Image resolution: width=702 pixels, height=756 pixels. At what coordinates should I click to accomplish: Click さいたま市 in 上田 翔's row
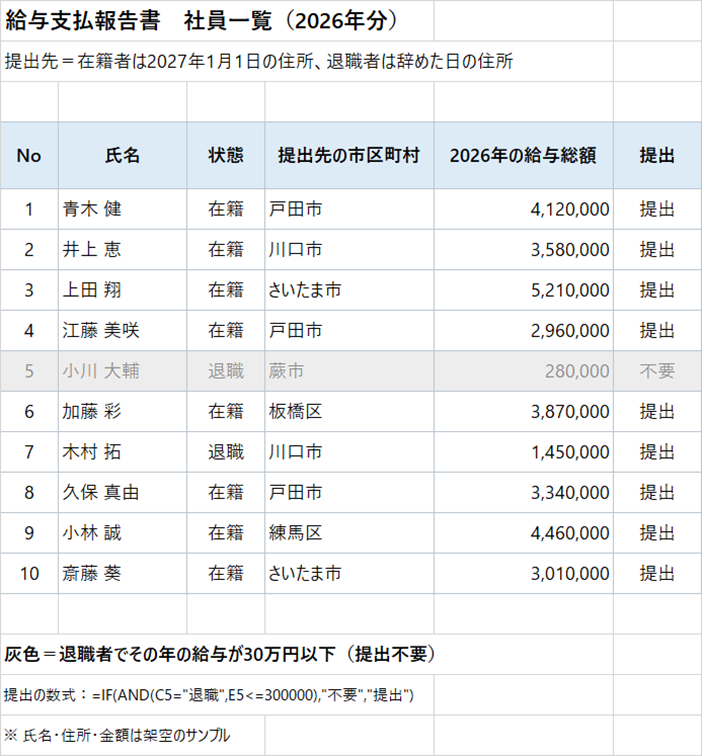click(349, 290)
